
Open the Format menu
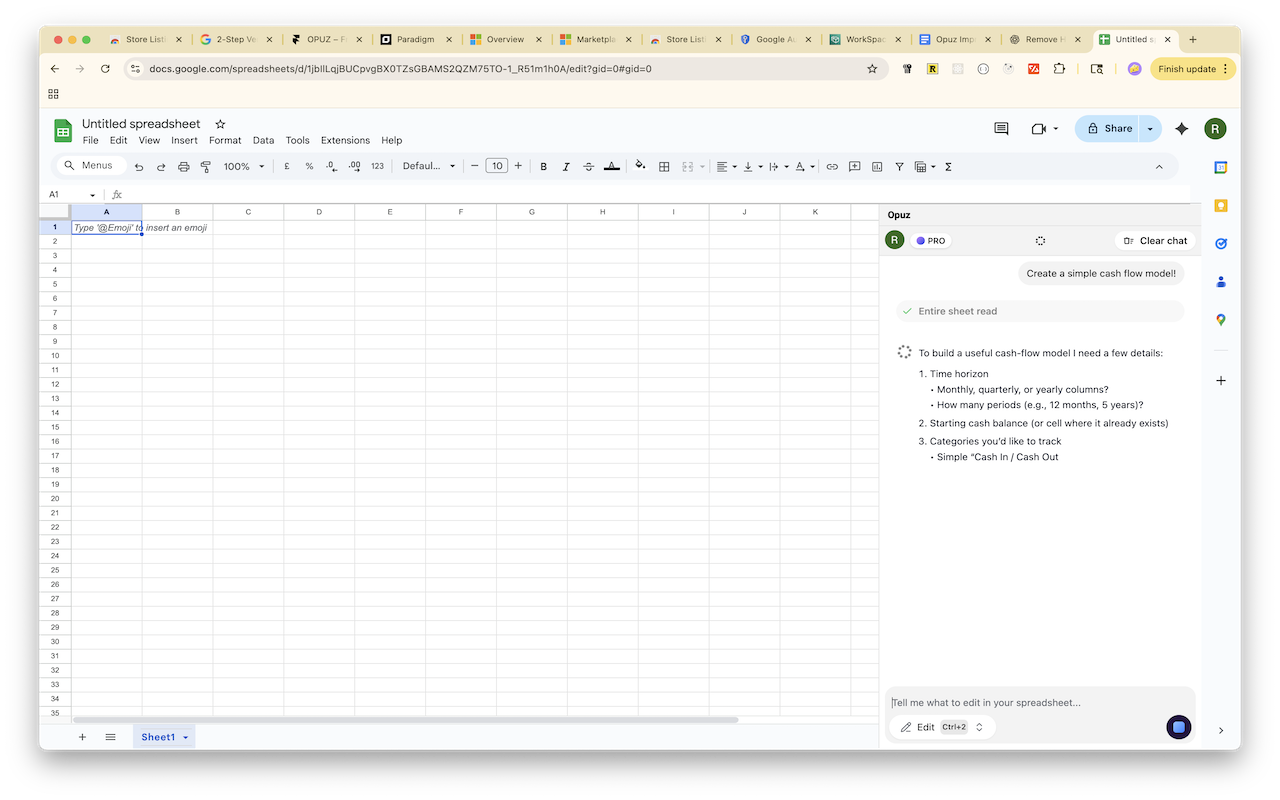[x=225, y=141]
